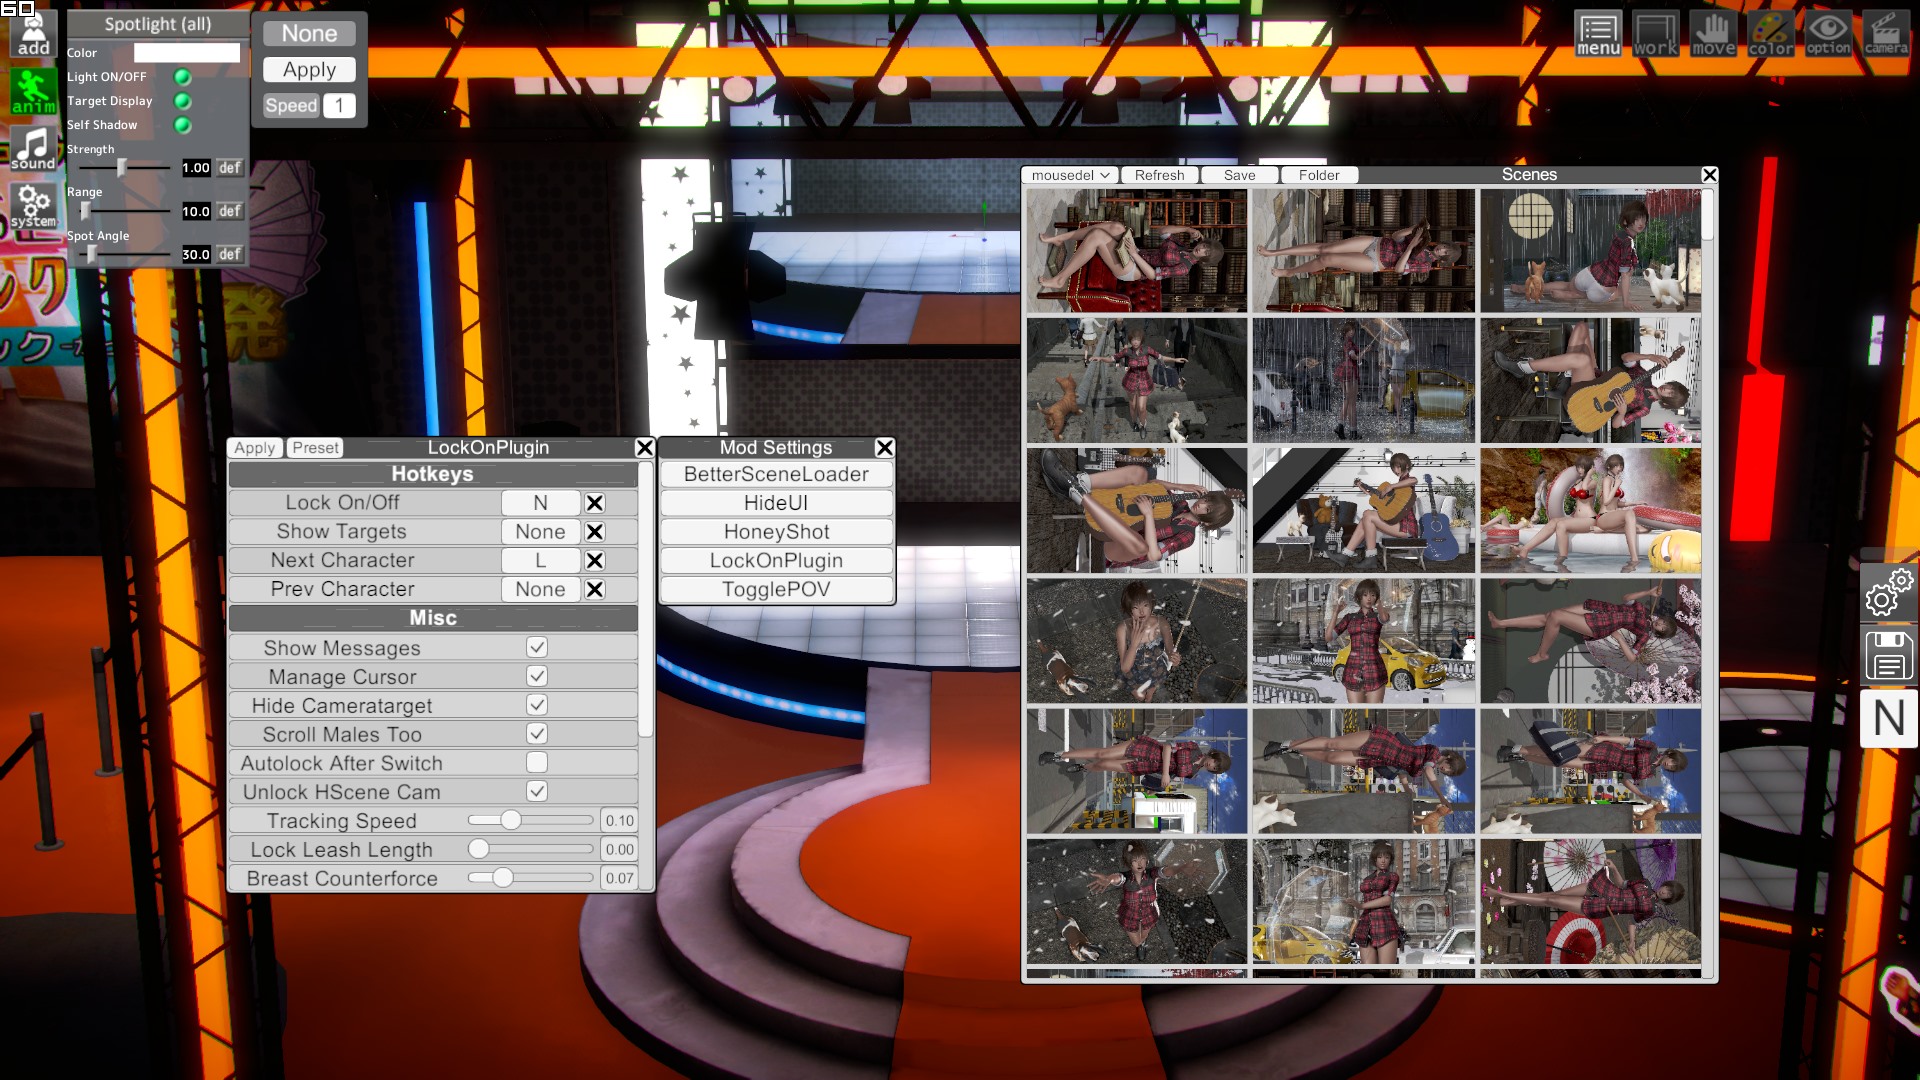Screen dimensions: 1920x1080
Task: Expand LockOnPlugin mod settings entry
Action: 775,560
